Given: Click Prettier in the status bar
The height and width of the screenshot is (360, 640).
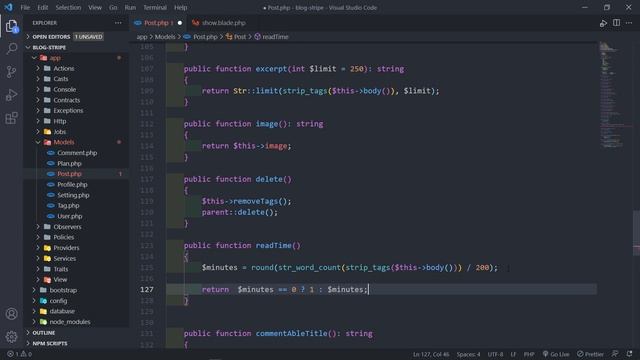Looking at the screenshot, I should point(590,354).
